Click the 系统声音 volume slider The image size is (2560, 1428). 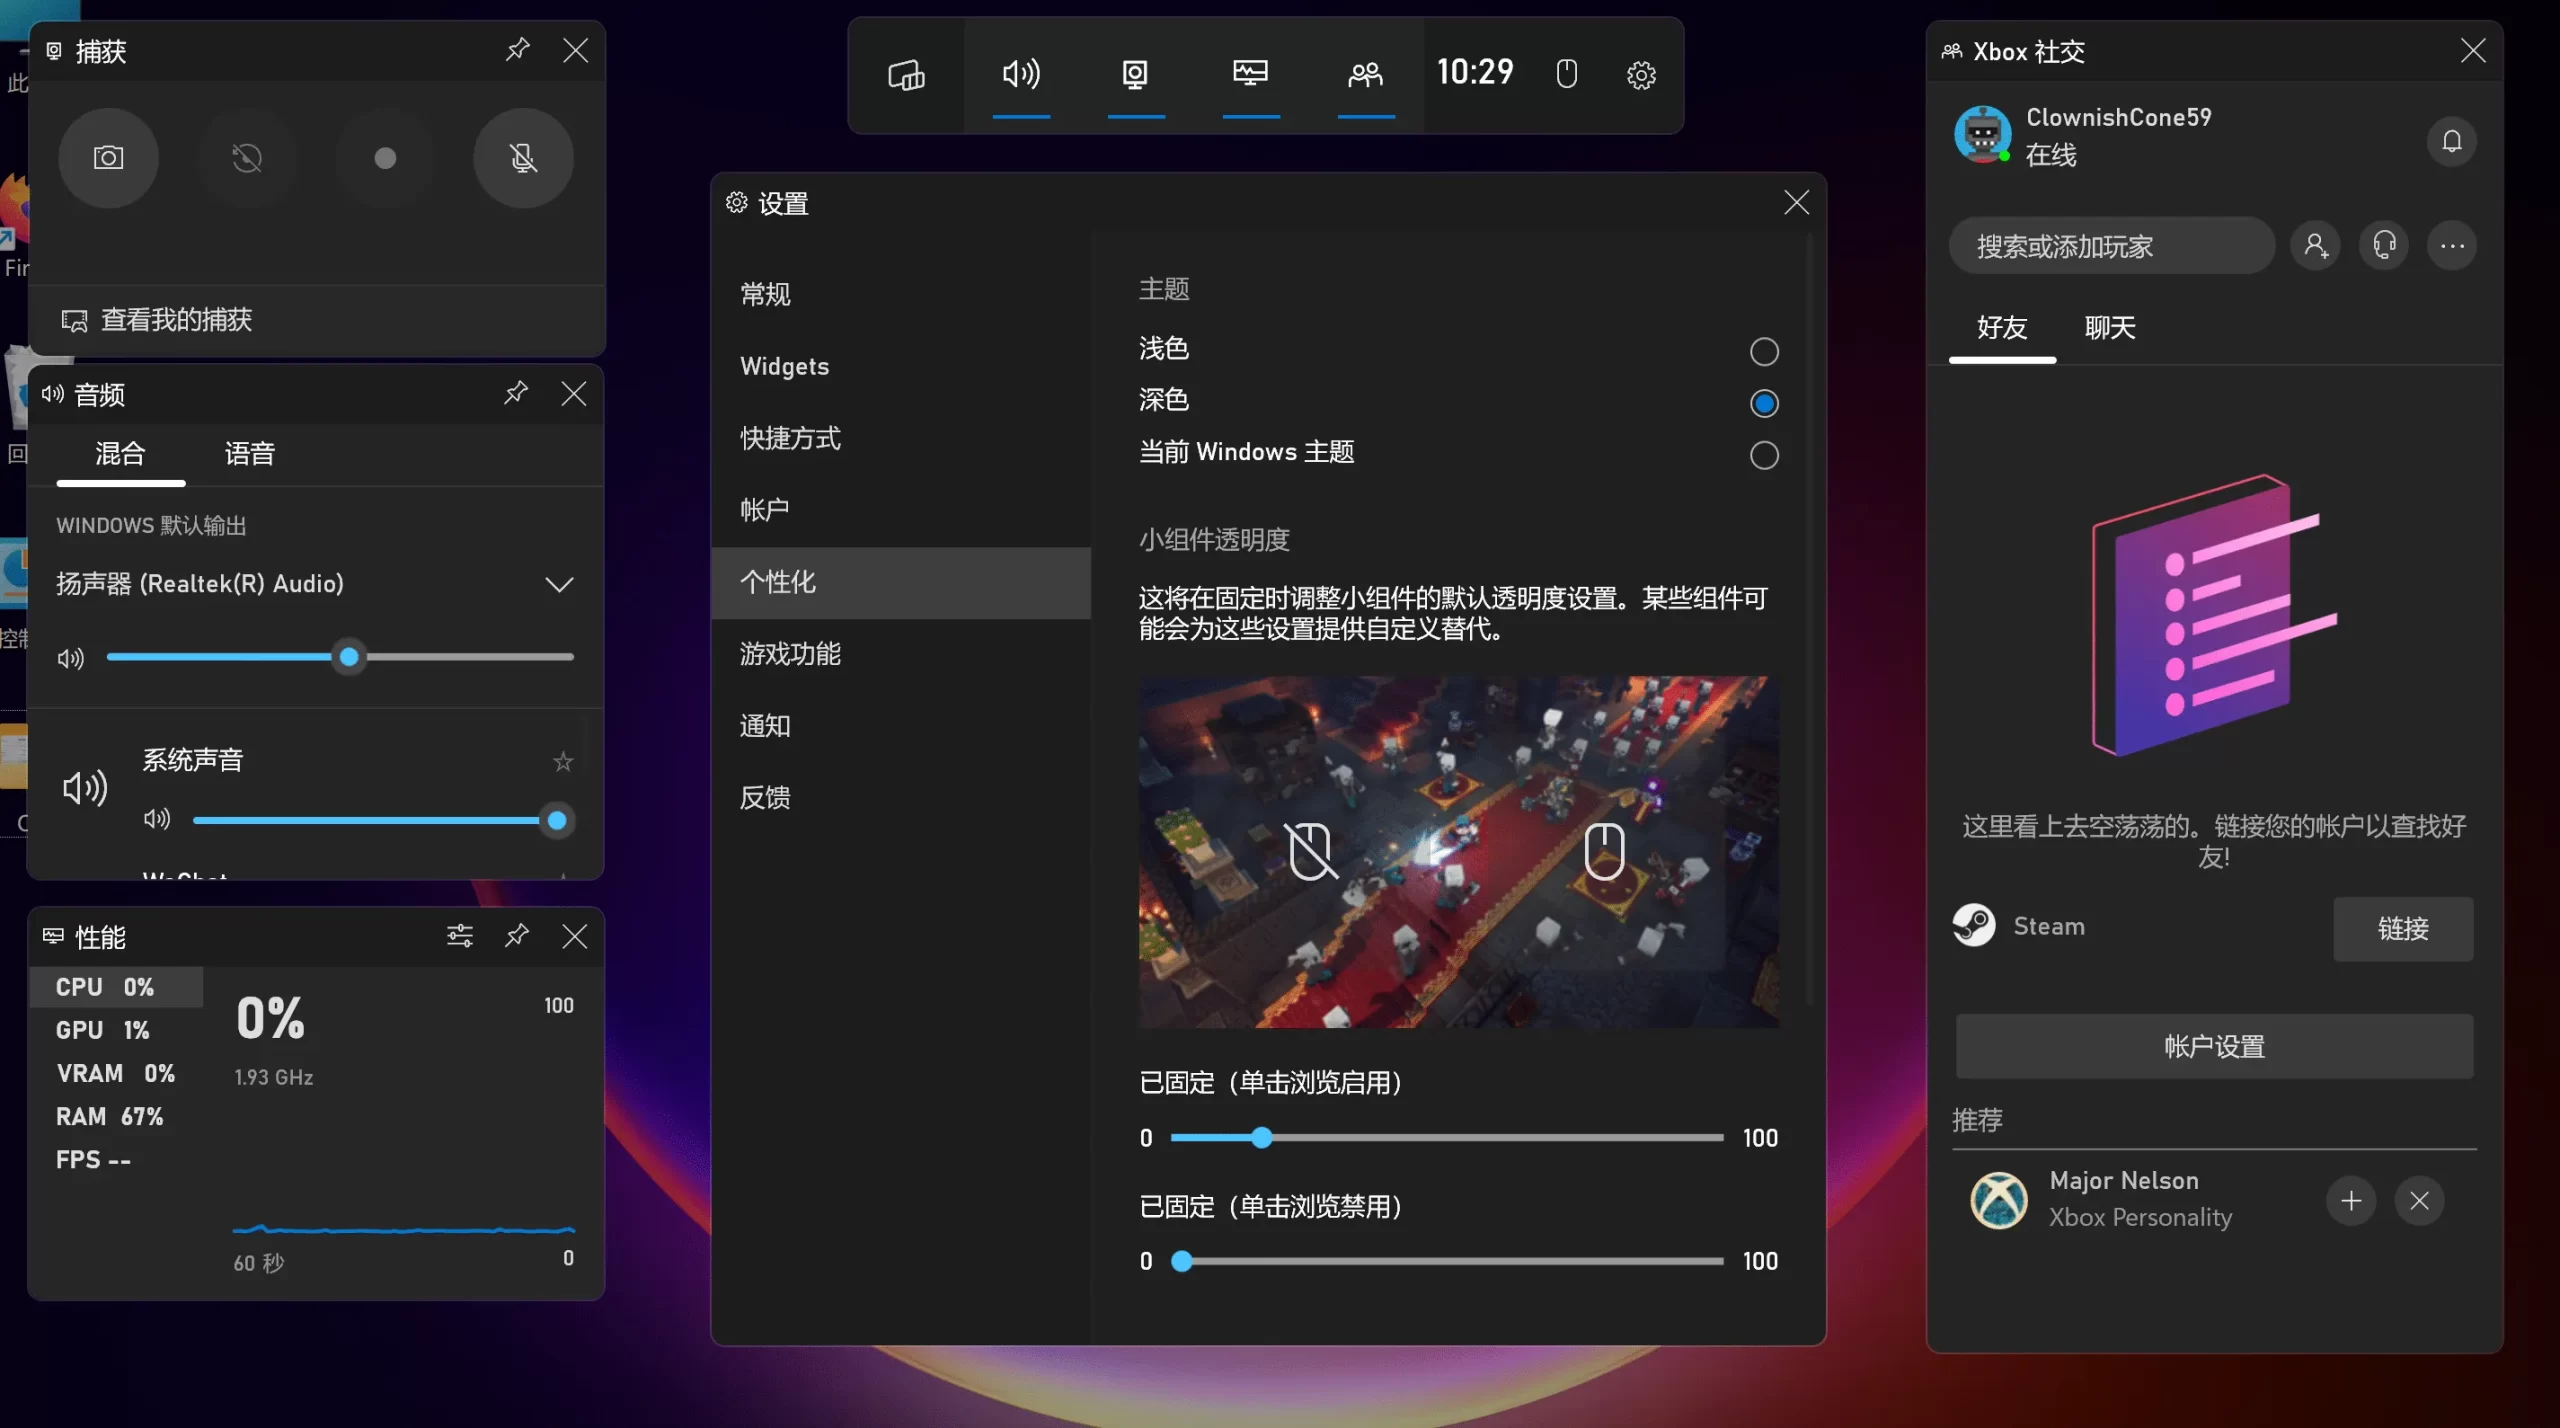[375, 821]
